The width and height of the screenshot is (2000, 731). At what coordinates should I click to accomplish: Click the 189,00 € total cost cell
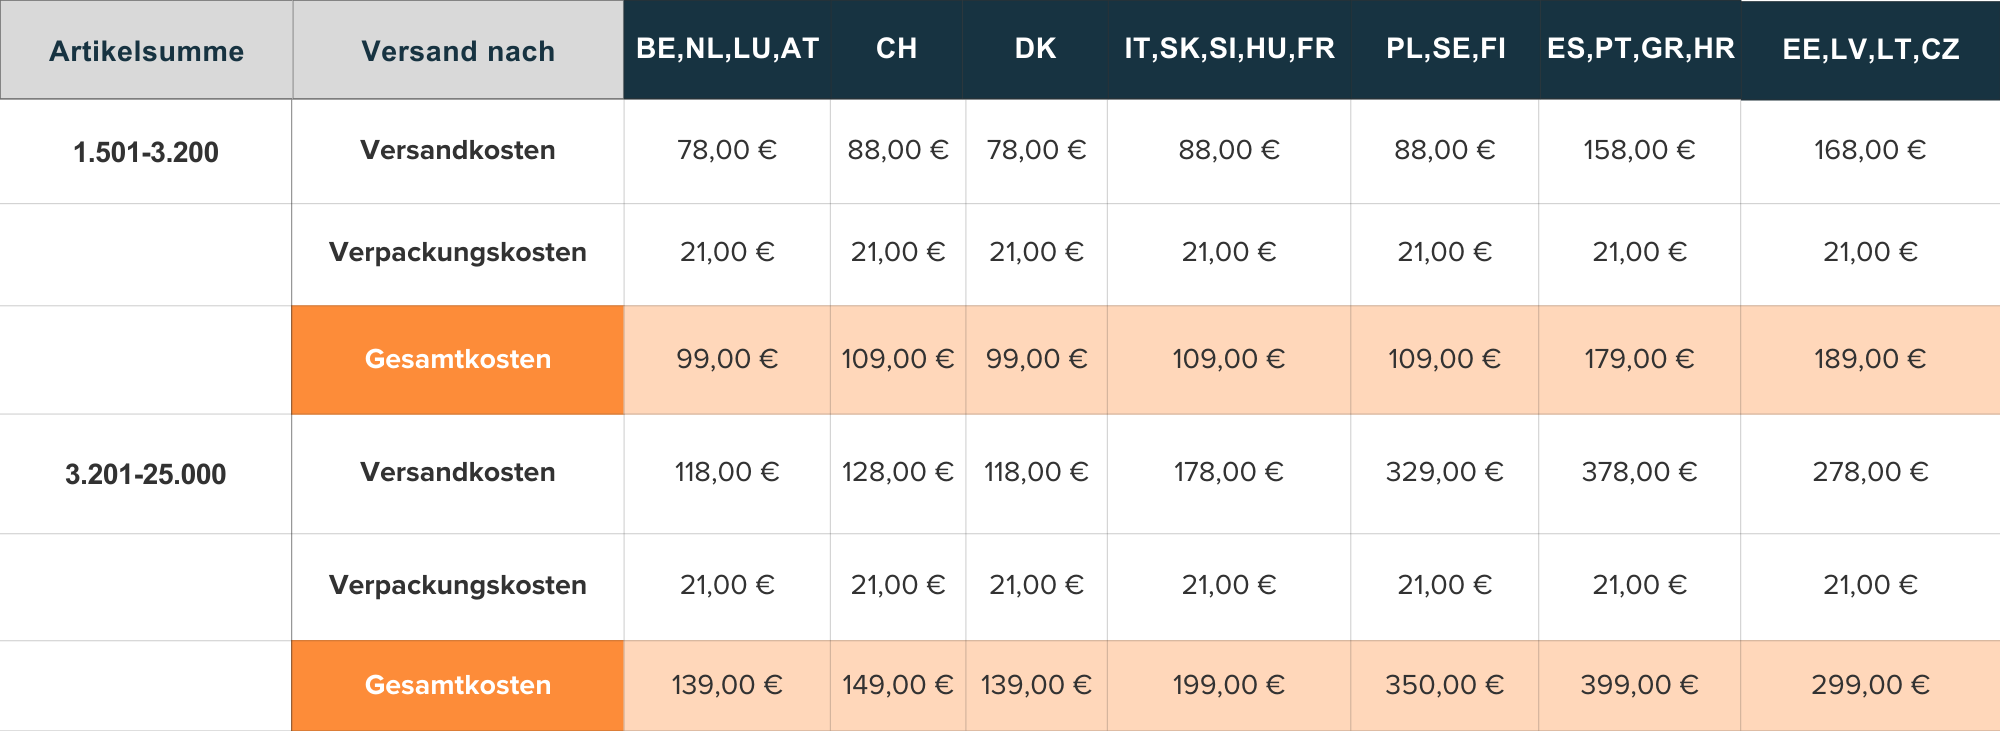tap(1870, 359)
